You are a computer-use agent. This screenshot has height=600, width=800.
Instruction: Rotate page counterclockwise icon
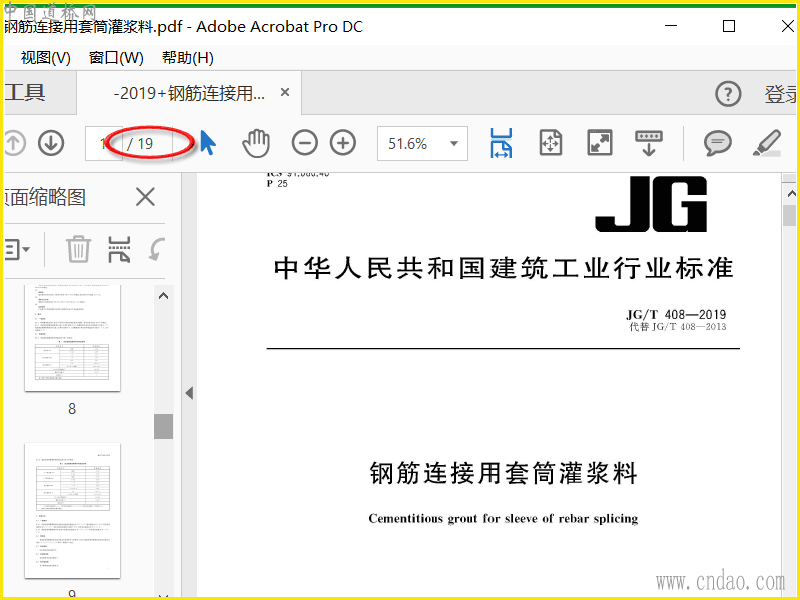pyautogui.click(x=157, y=249)
